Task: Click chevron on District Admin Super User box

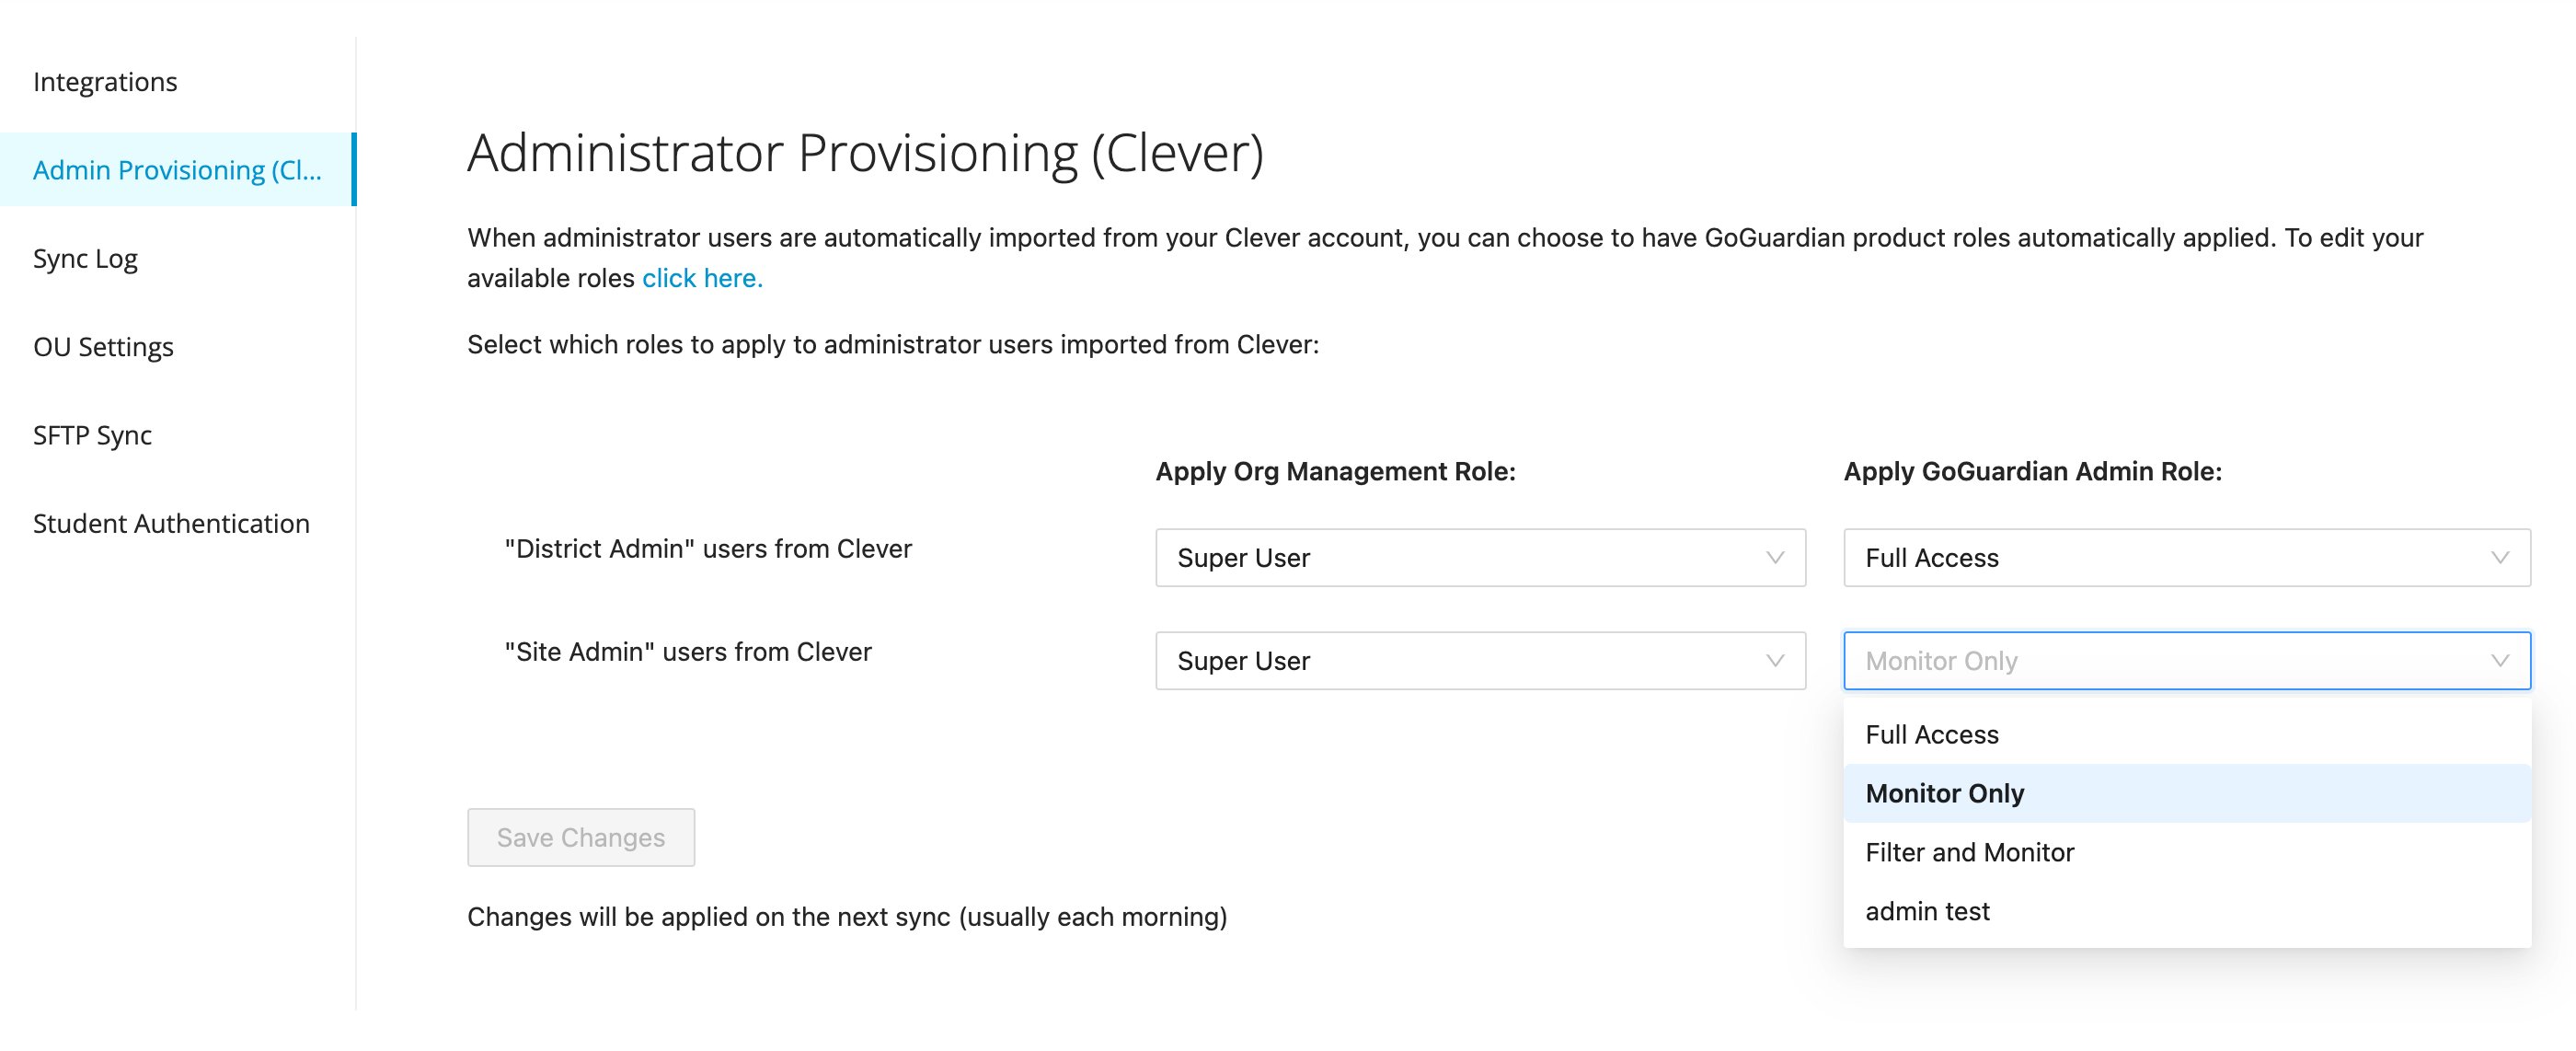Action: click(x=1775, y=557)
